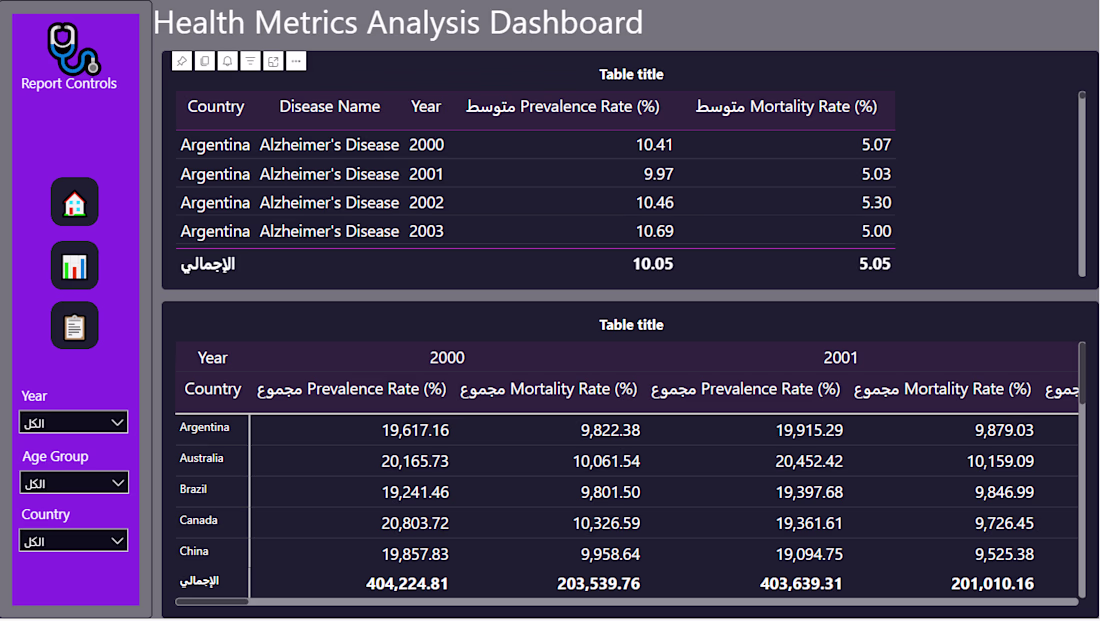The width and height of the screenshot is (1100, 621).
Task: Click the horizontal scrollbar of the bottom matrix
Action: [x=626, y=601]
